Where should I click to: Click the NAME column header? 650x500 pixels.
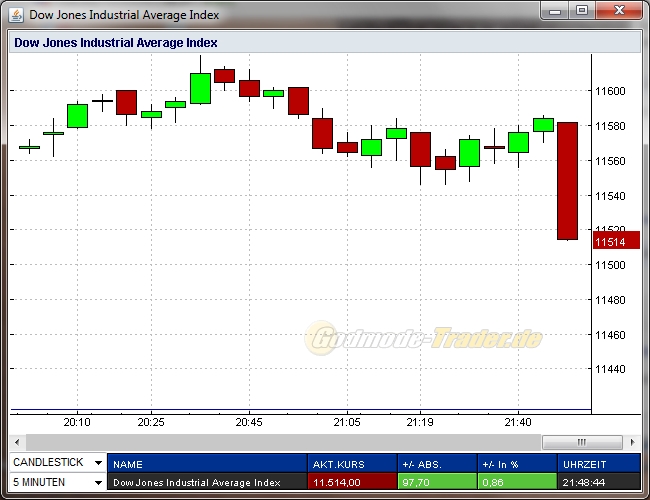(x=207, y=464)
